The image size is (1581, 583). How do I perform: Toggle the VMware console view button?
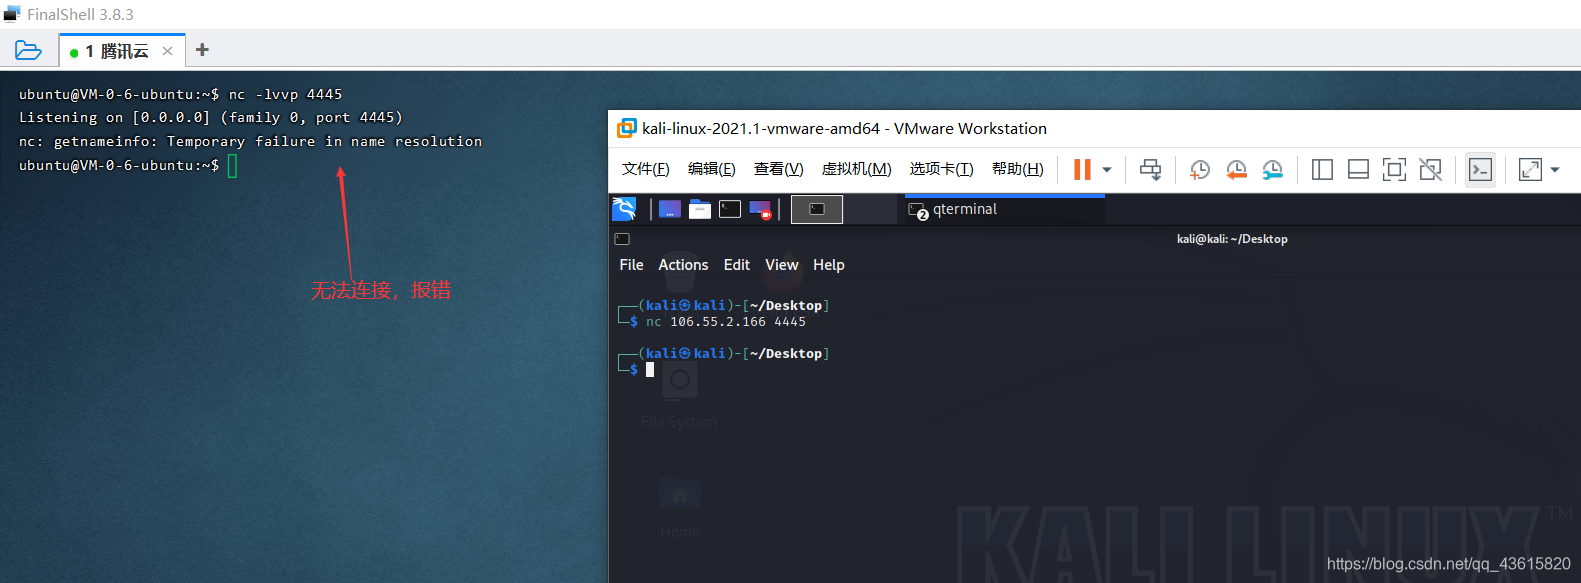tap(1480, 170)
